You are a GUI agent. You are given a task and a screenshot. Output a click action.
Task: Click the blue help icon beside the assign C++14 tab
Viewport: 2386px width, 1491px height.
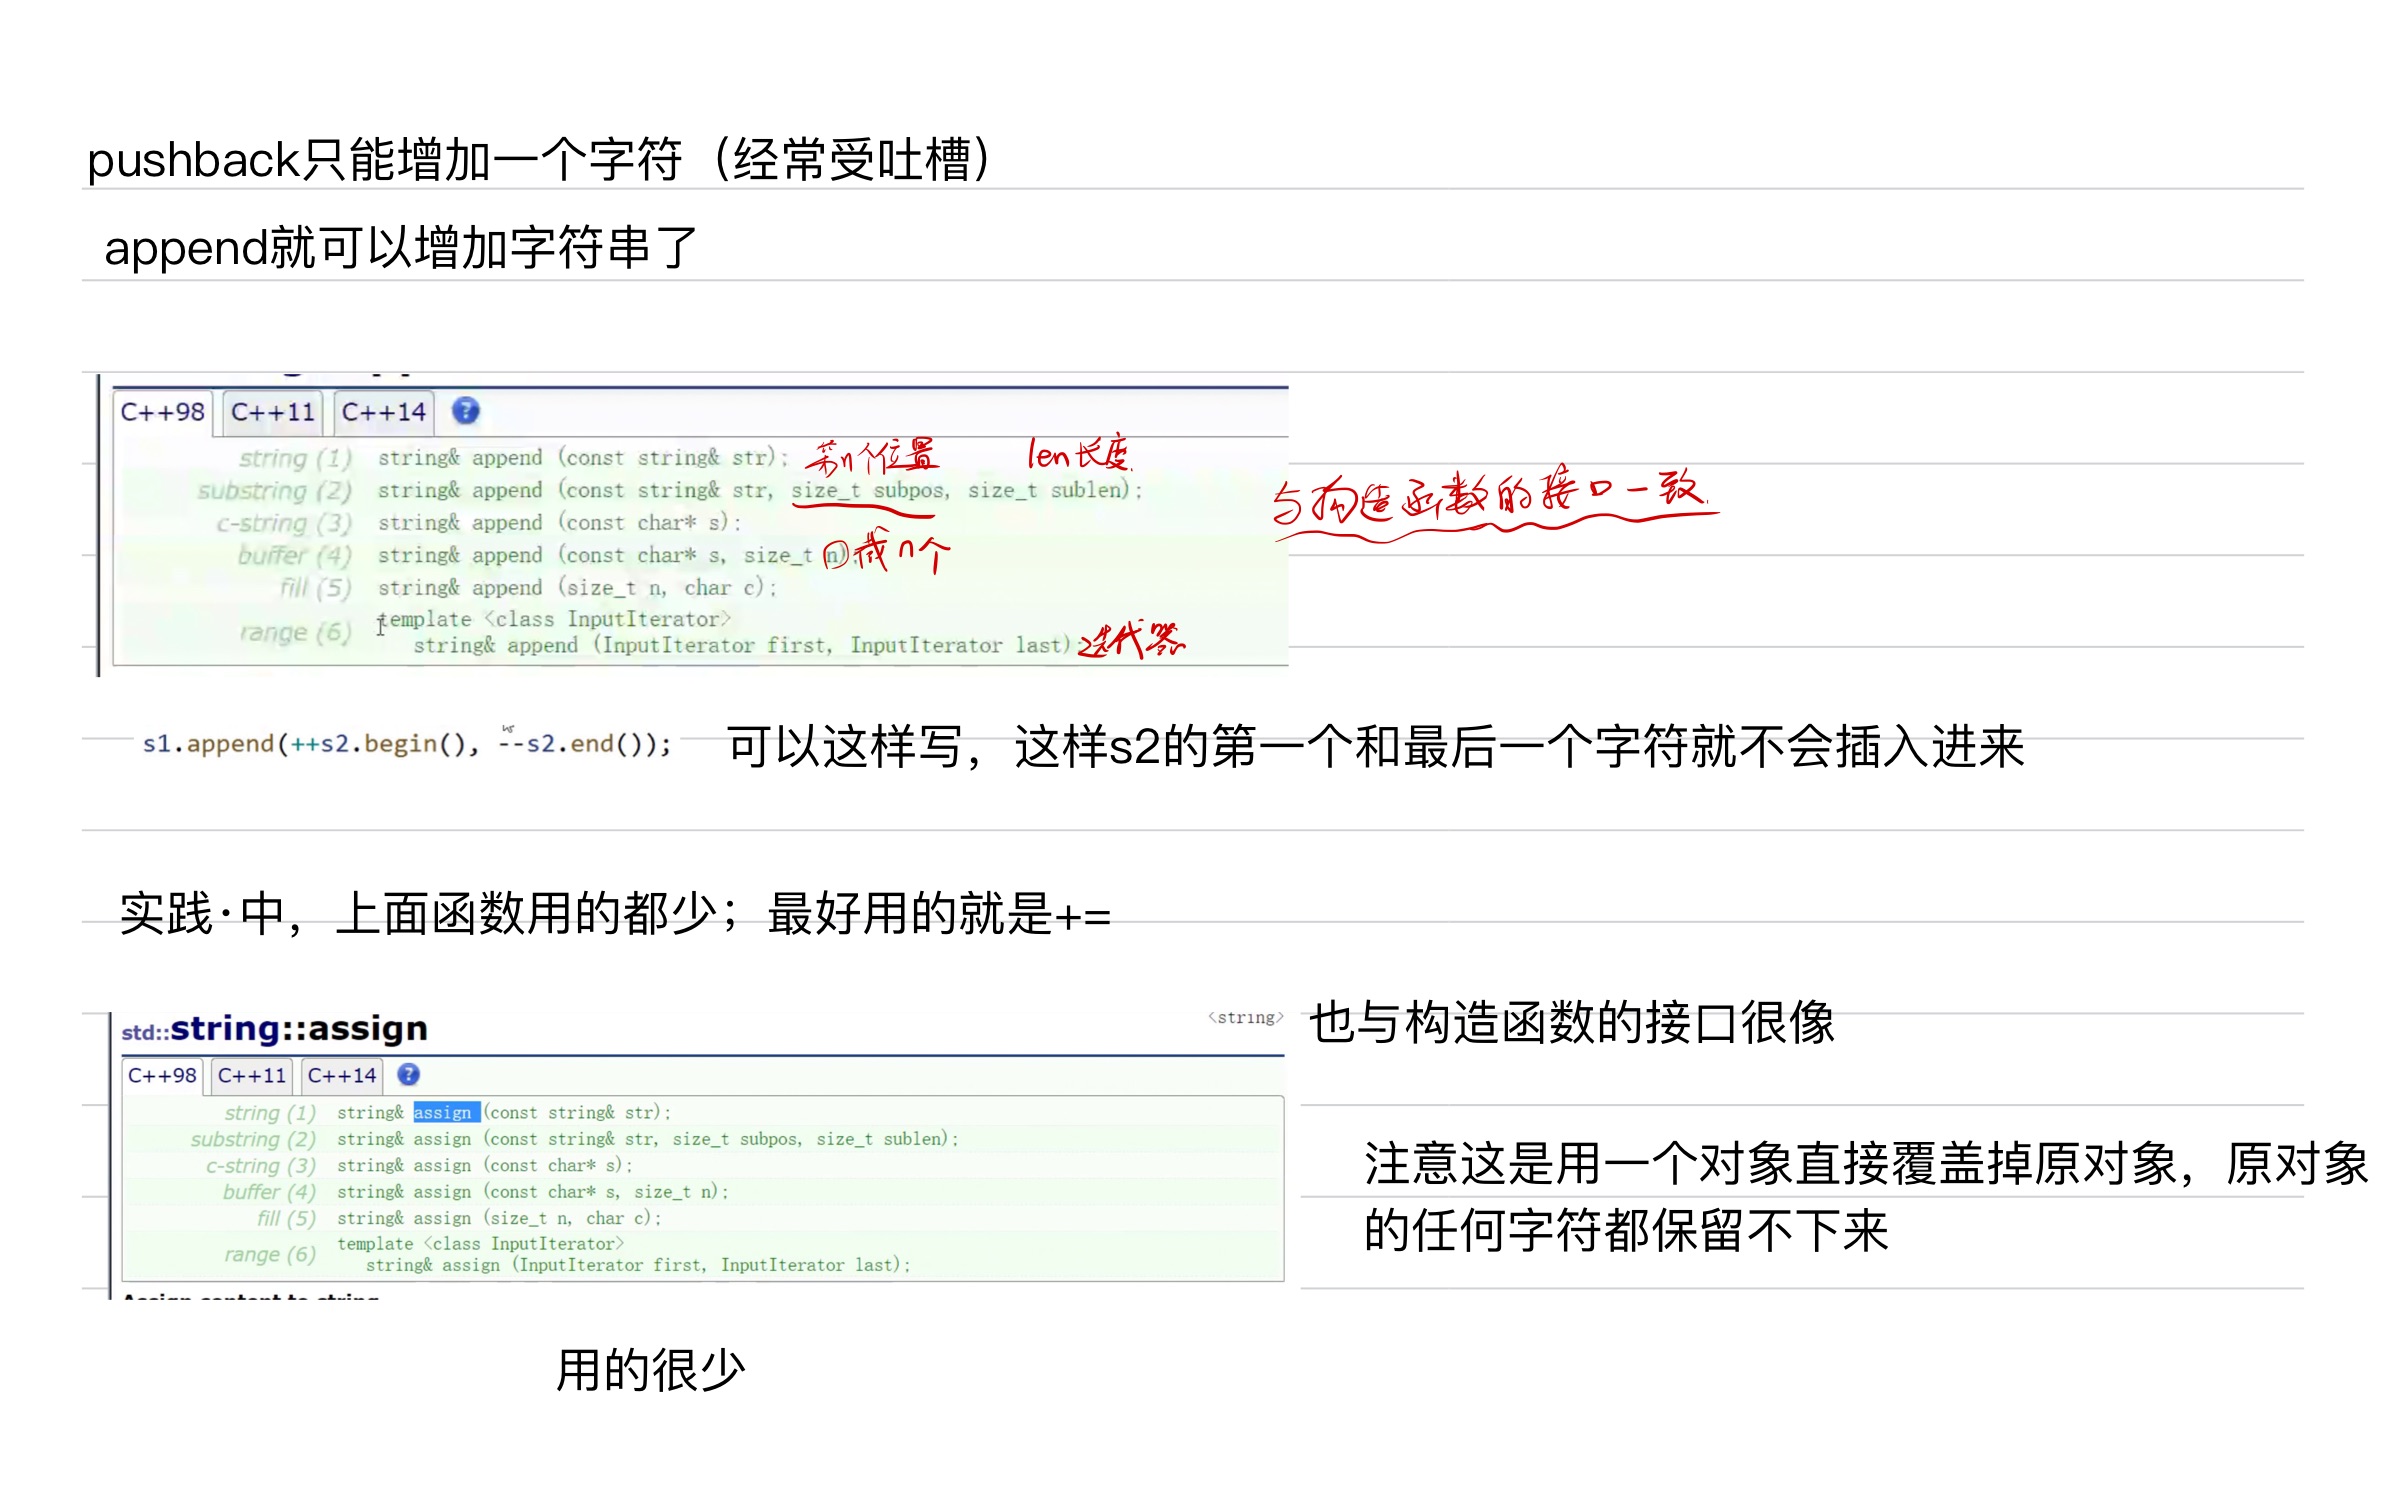pos(408,1075)
